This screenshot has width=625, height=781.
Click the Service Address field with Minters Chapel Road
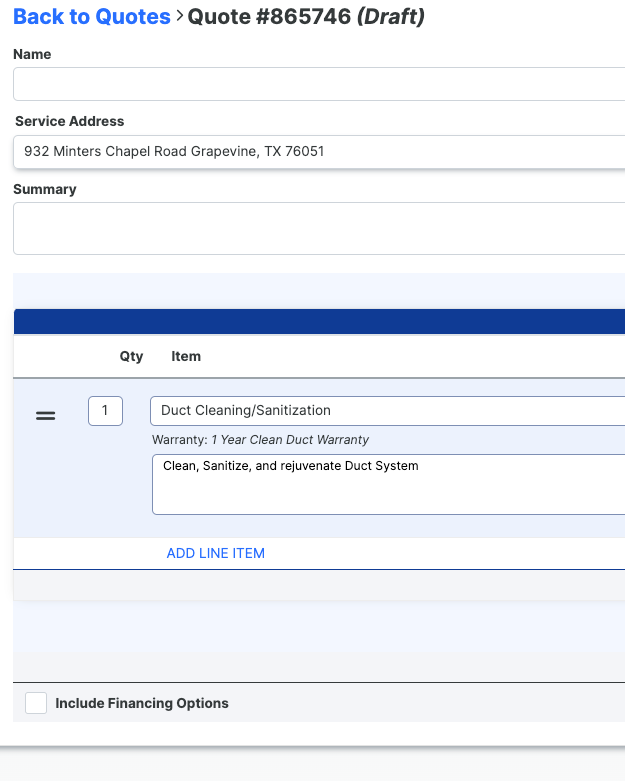pos(319,151)
